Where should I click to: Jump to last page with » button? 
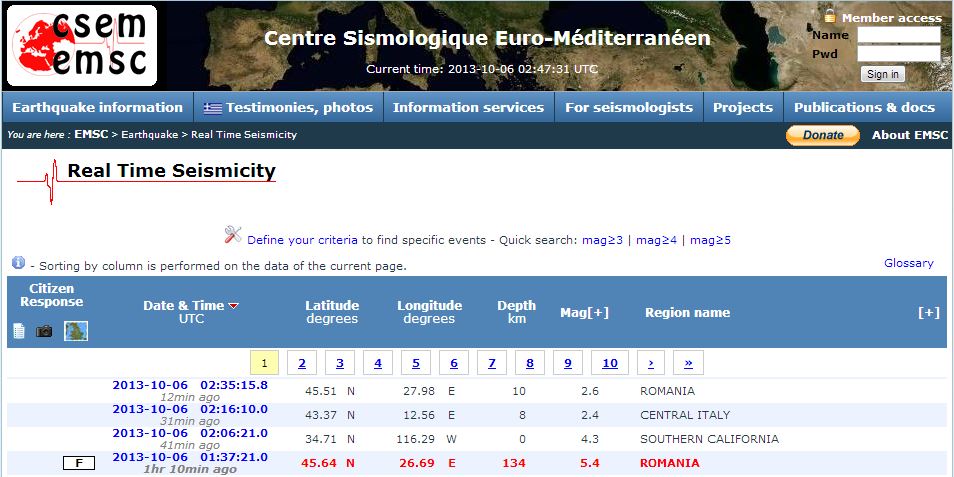[688, 363]
